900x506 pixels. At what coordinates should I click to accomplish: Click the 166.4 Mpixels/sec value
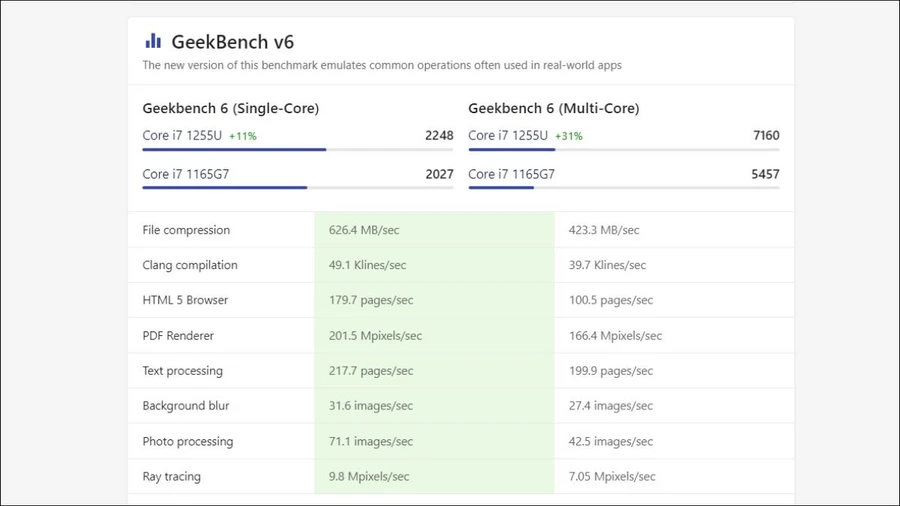(615, 336)
